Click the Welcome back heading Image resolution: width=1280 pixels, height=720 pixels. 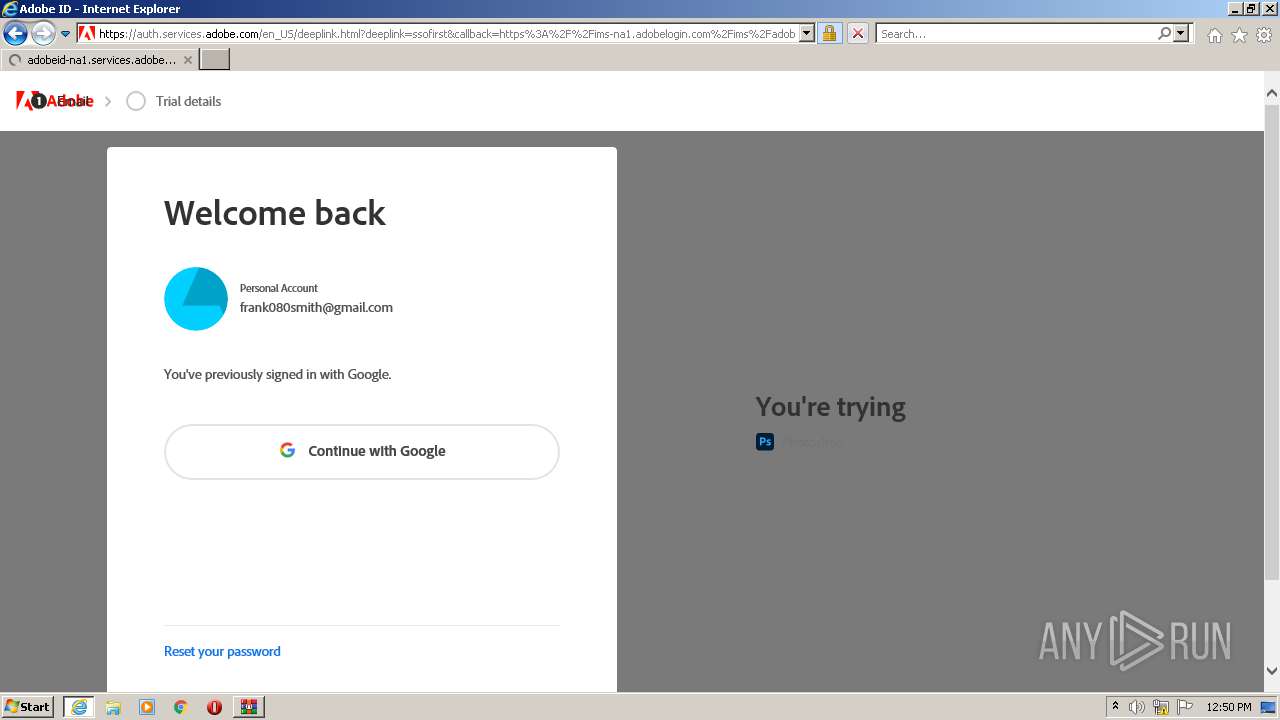pos(275,213)
